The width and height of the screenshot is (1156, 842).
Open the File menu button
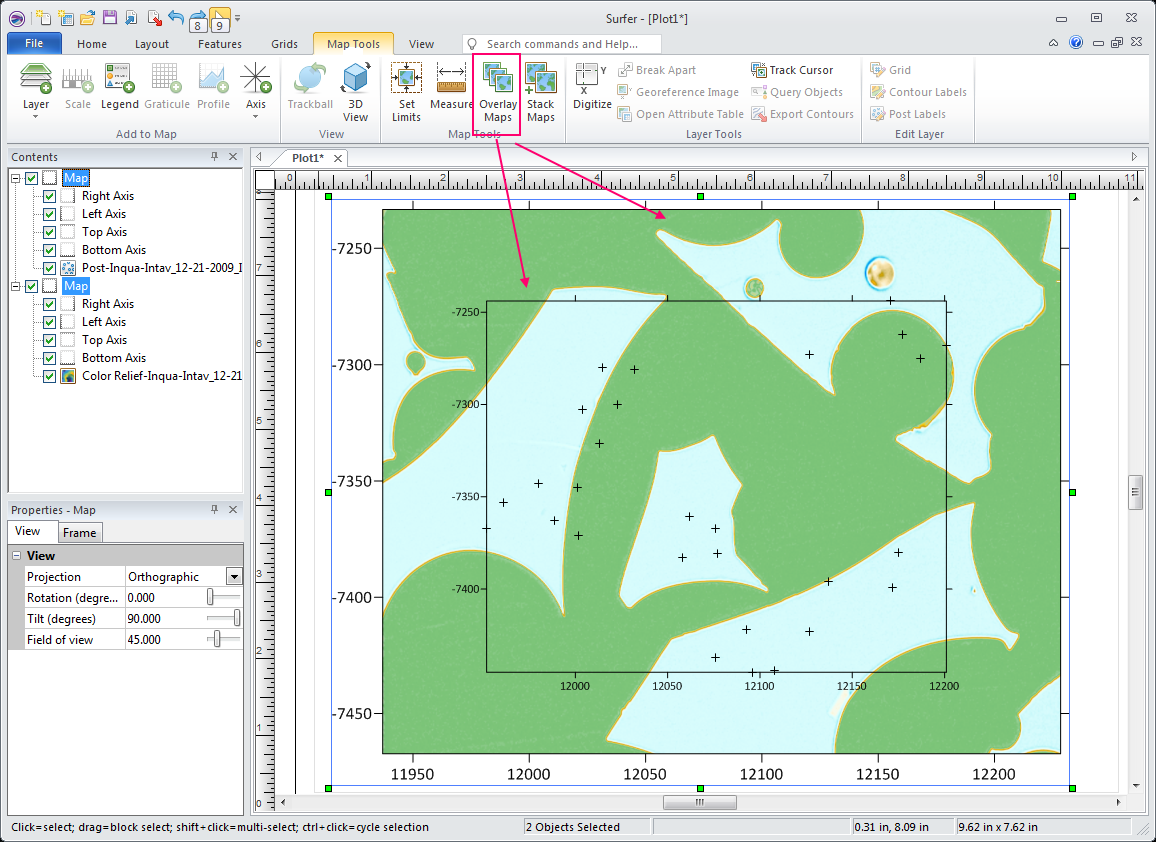34,44
